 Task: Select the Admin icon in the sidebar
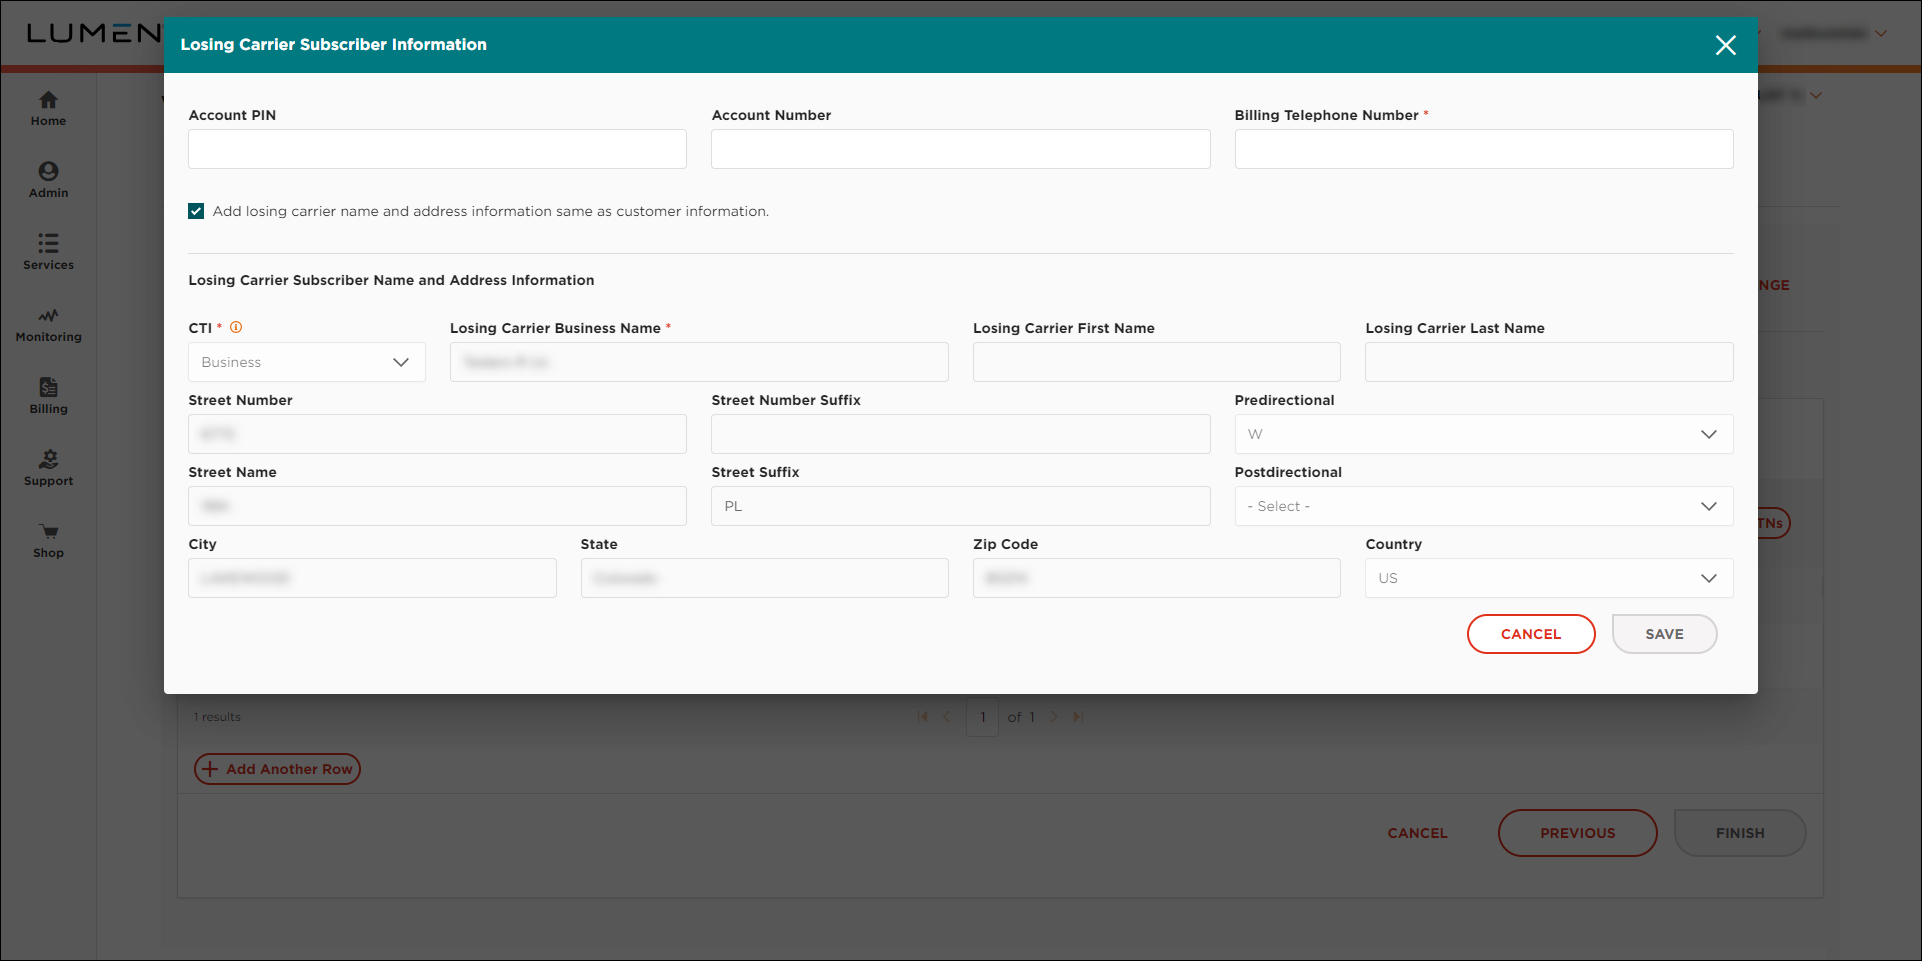coord(48,178)
